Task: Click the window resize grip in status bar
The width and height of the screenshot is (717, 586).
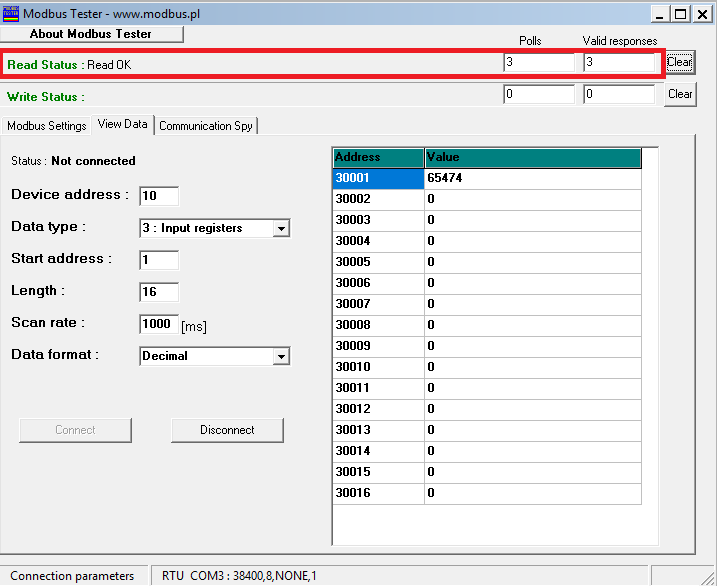Action: [x=708, y=577]
